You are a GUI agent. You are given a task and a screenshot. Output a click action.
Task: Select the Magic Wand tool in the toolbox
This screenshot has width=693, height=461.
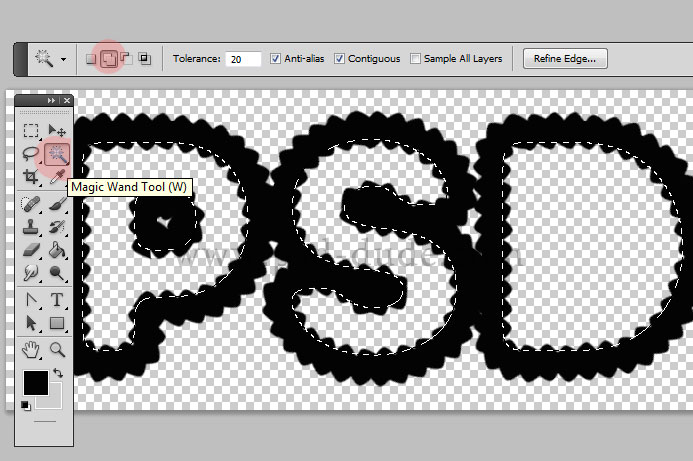point(57,154)
